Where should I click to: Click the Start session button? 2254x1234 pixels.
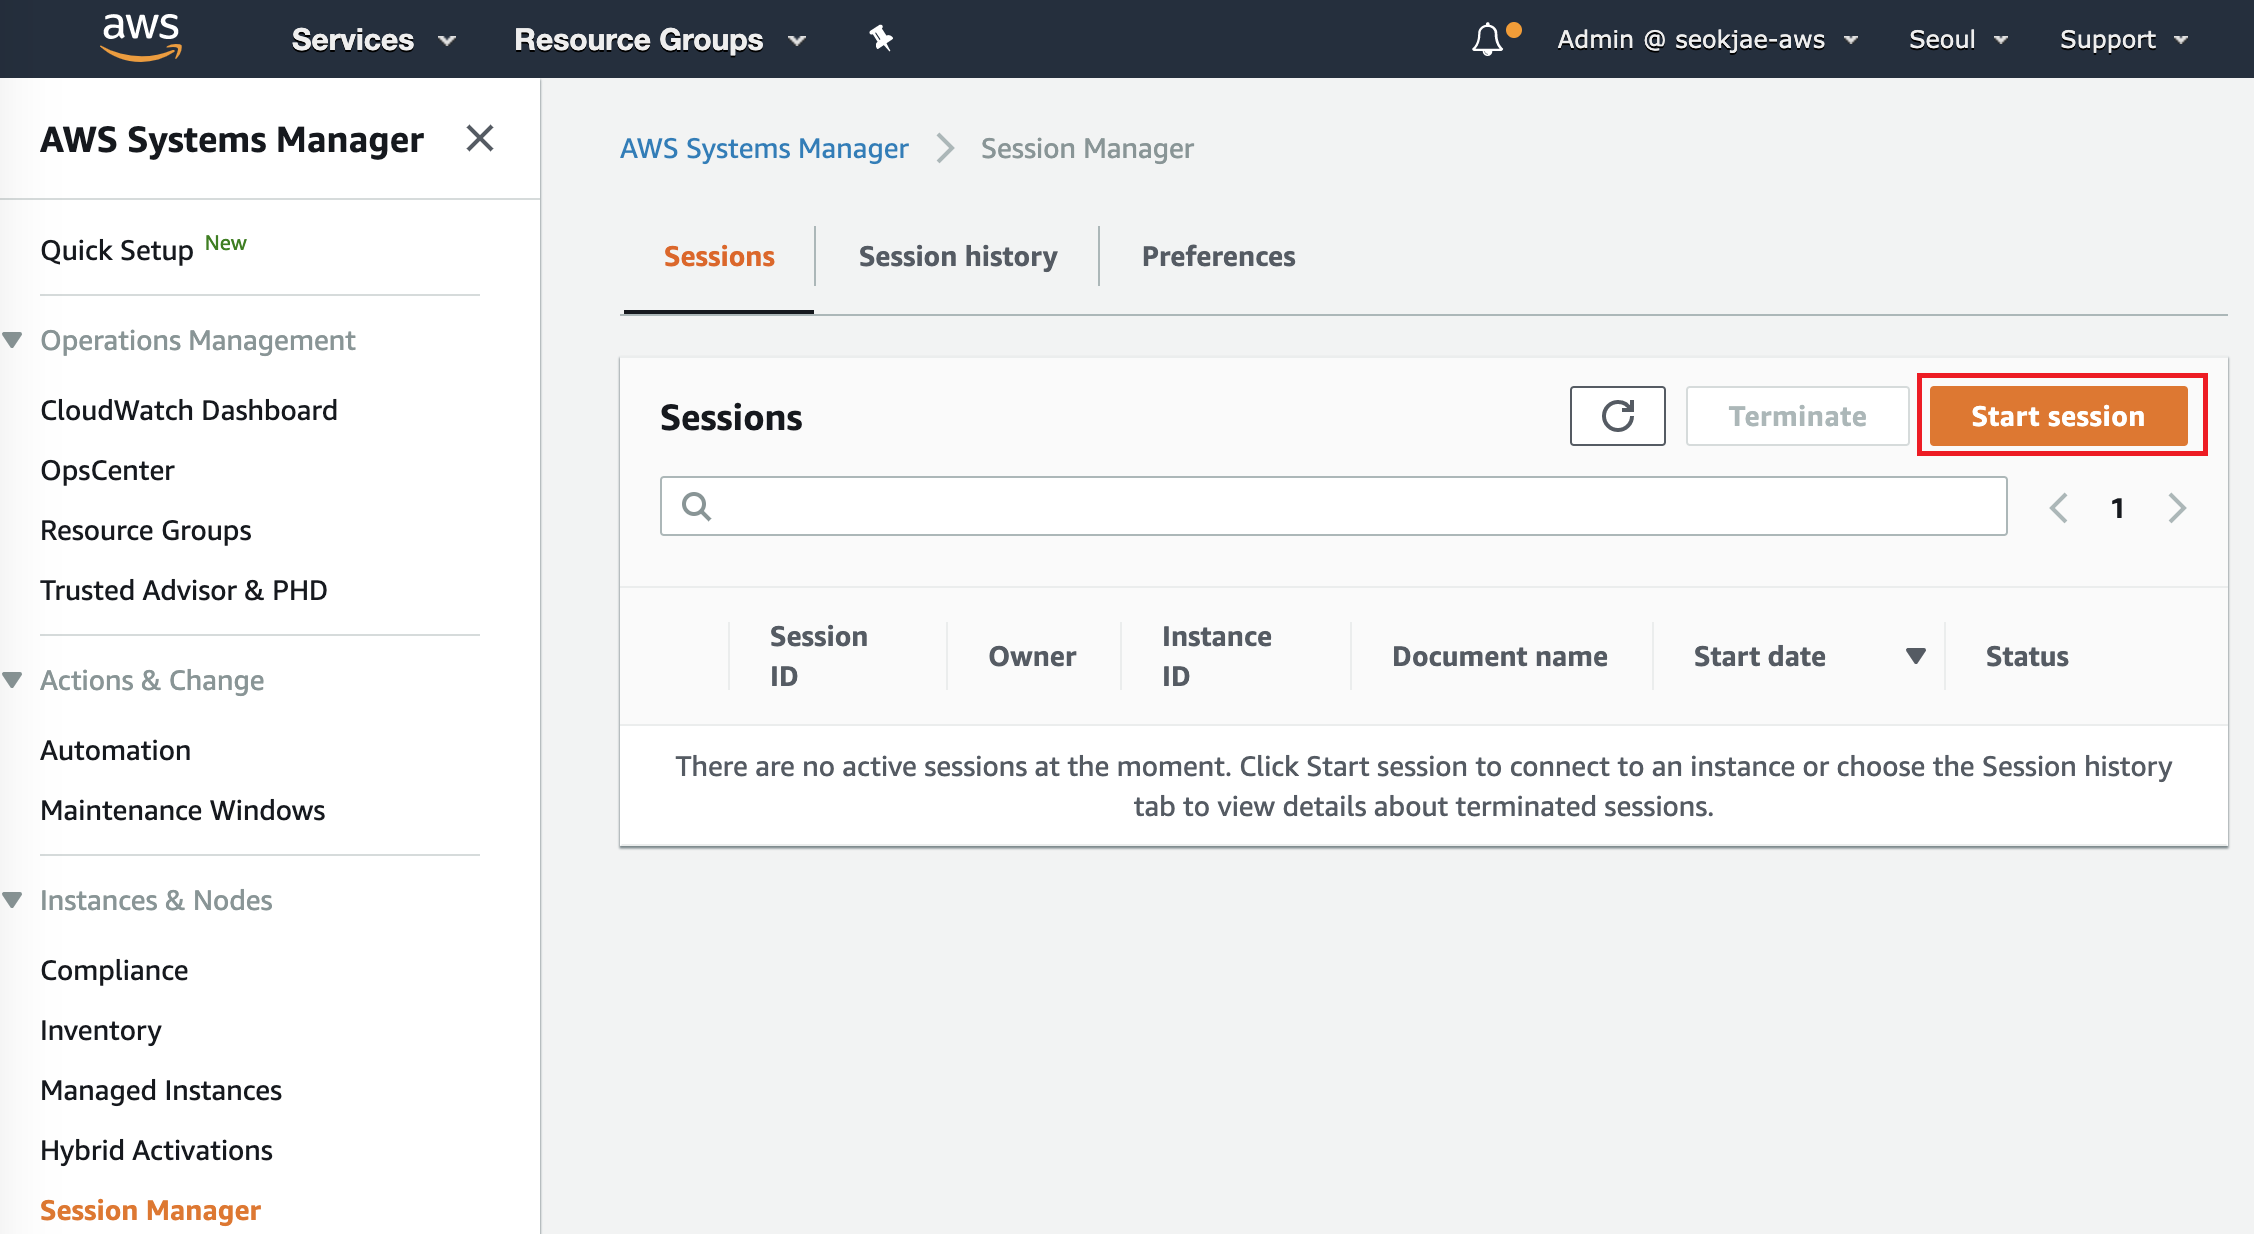click(2058, 416)
